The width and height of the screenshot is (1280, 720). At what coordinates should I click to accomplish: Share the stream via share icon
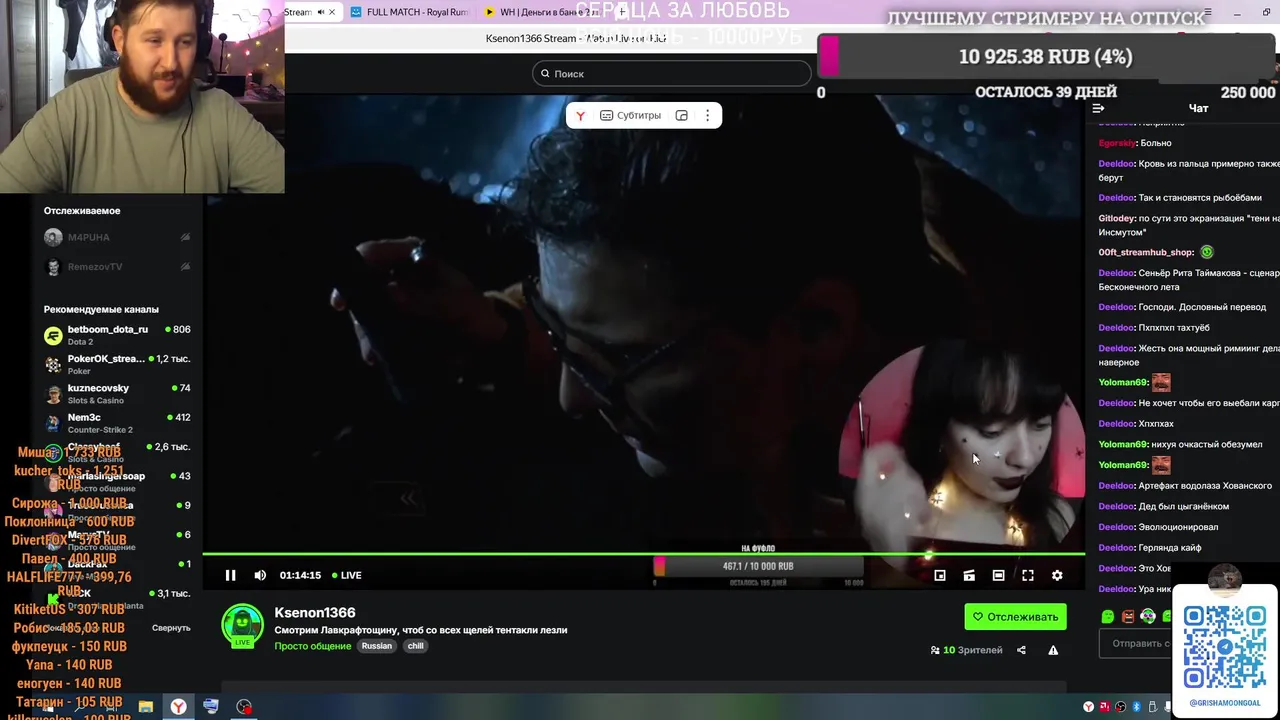coord(1021,650)
